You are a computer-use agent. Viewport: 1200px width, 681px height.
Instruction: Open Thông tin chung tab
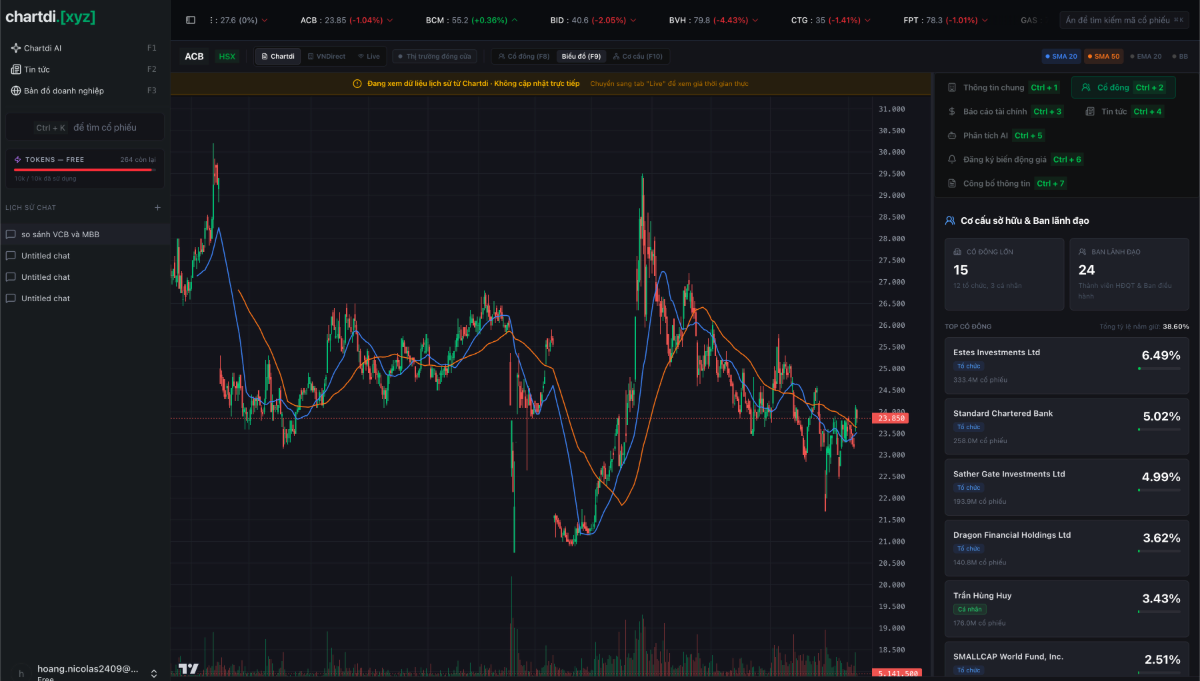click(1003, 88)
